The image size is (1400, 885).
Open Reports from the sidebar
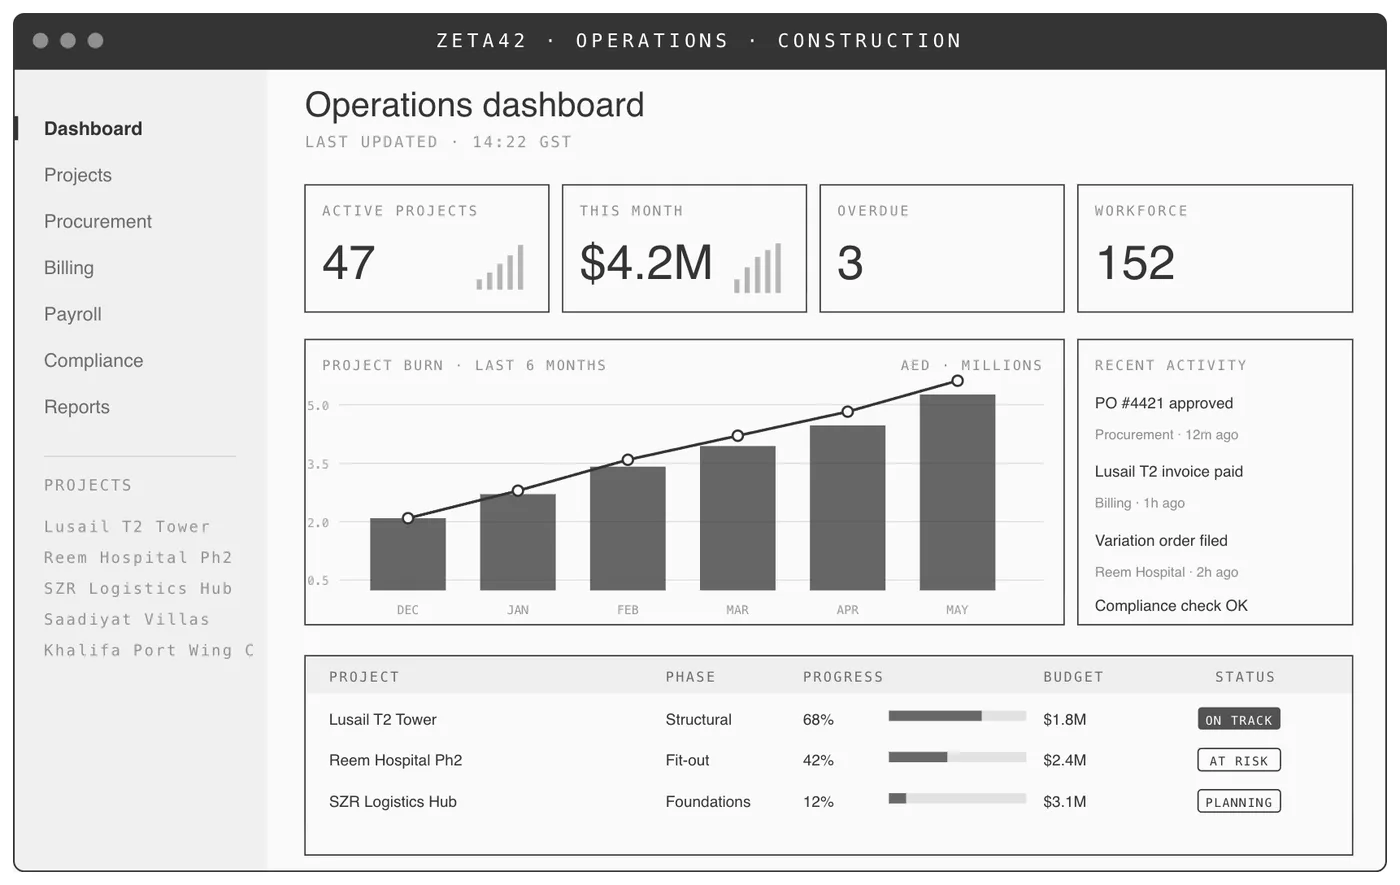pyautogui.click(x=77, y=407)
